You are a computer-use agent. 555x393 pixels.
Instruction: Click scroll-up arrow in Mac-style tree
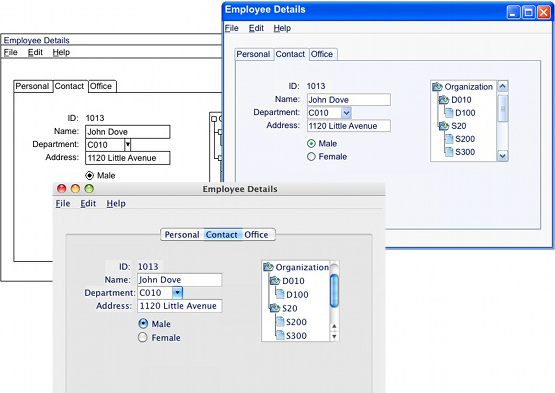click(x=334, y=326)
